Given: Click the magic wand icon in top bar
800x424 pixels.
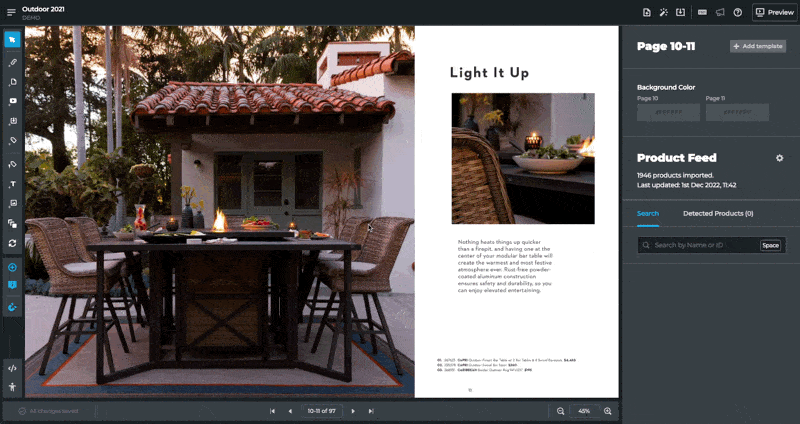Looking at the screenshot, I should pos(663,12).
